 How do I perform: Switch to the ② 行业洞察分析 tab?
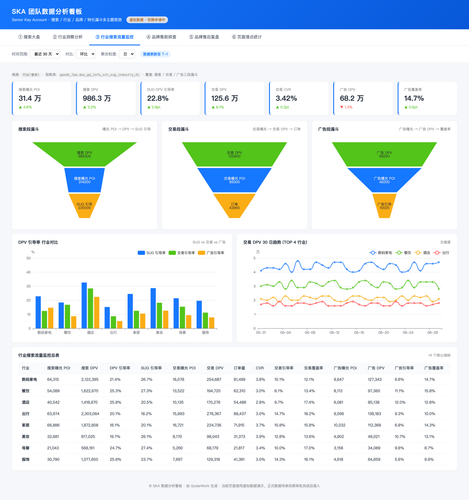(x=68, y=37)
